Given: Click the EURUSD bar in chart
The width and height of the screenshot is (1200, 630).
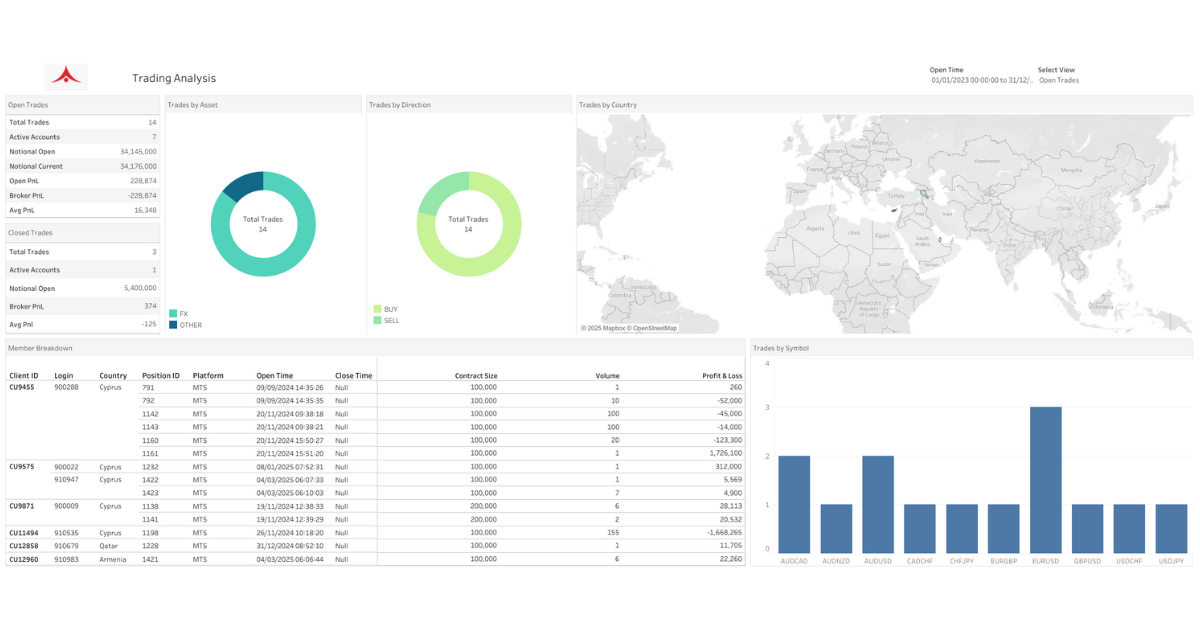Looking at the screenshot, I should point(1045,478).
